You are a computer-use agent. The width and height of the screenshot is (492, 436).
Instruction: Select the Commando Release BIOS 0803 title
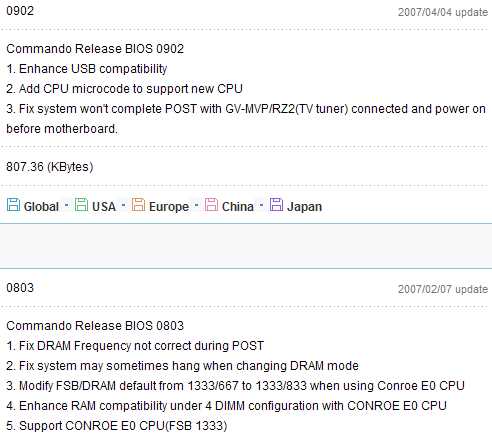(x=95, y=326)
